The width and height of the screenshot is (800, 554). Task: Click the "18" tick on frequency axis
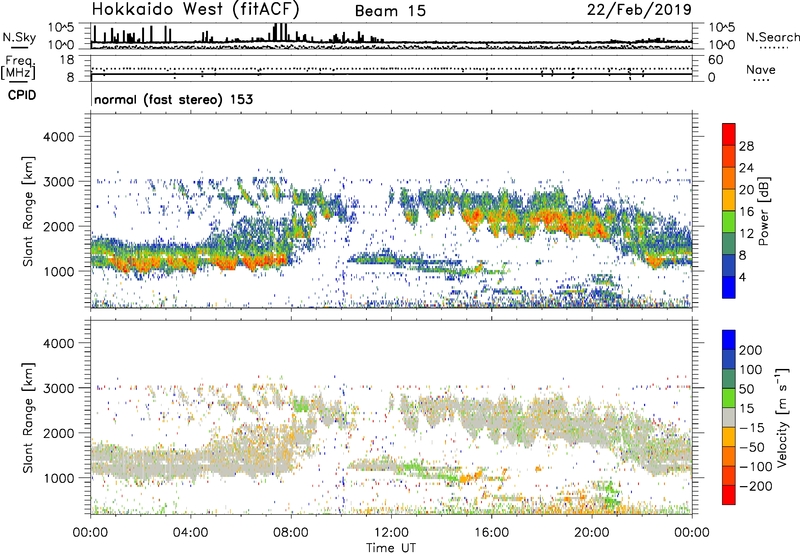coord(68,60)
